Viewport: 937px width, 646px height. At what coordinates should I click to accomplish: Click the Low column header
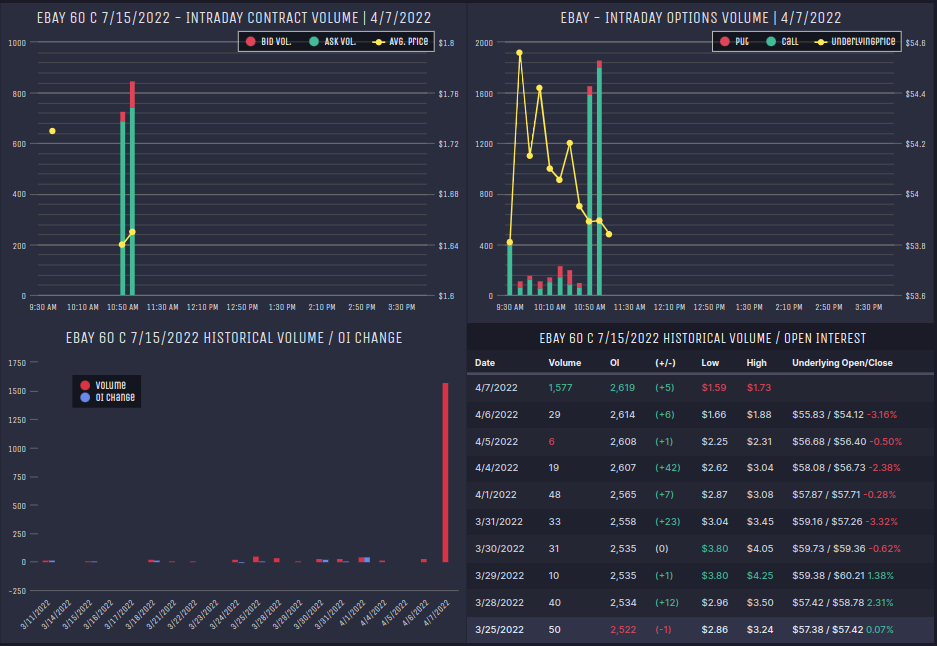click(710, 363)
